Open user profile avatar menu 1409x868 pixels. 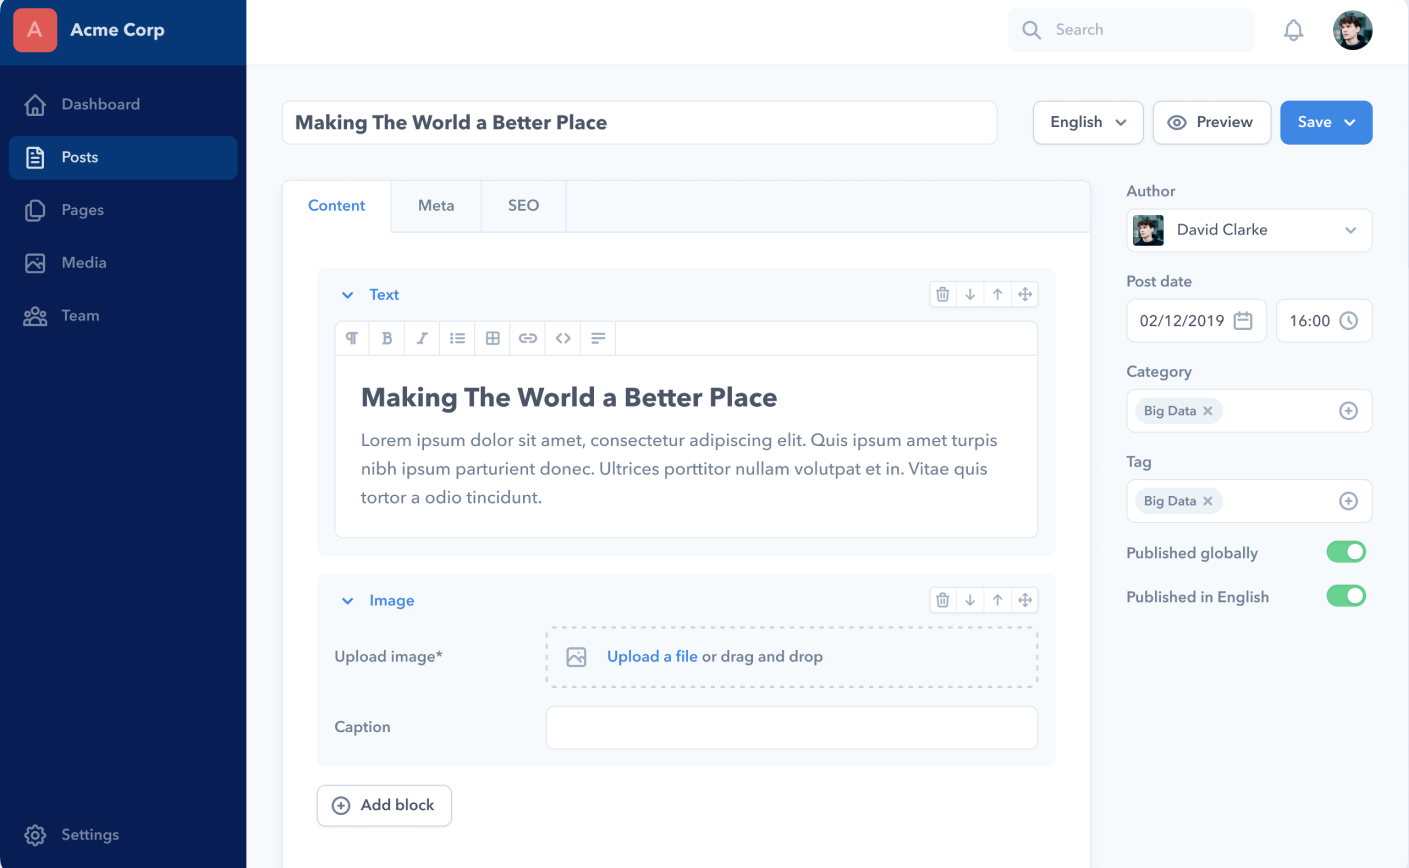point(1352,30)
